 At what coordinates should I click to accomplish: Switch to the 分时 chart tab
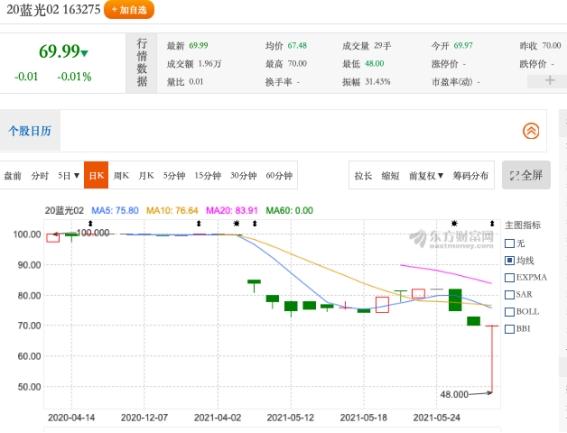[40, 176]
